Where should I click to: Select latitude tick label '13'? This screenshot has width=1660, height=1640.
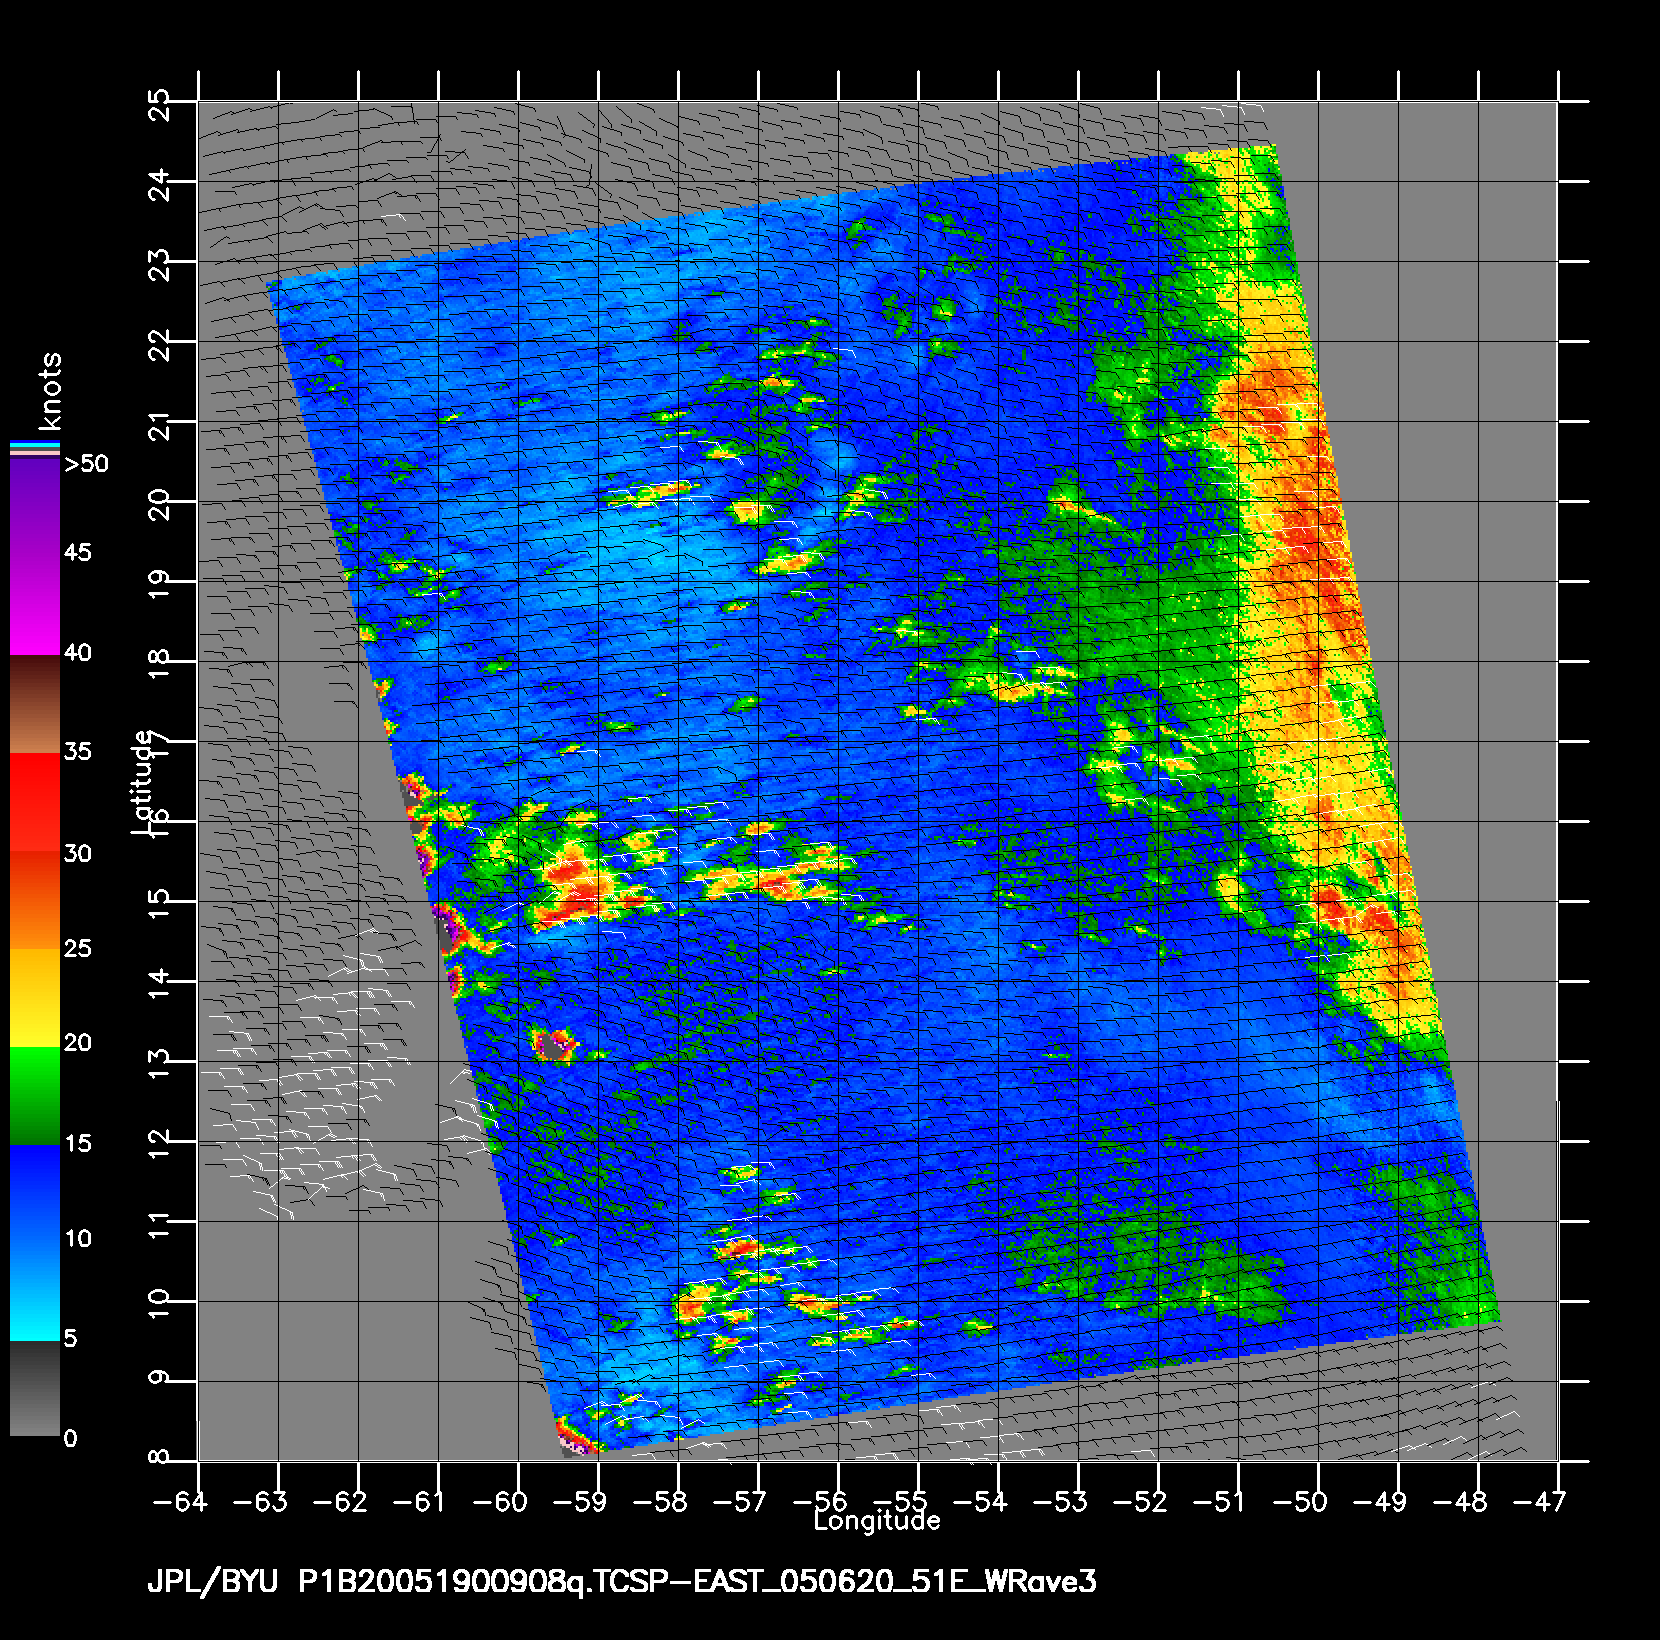[160, 1064]
